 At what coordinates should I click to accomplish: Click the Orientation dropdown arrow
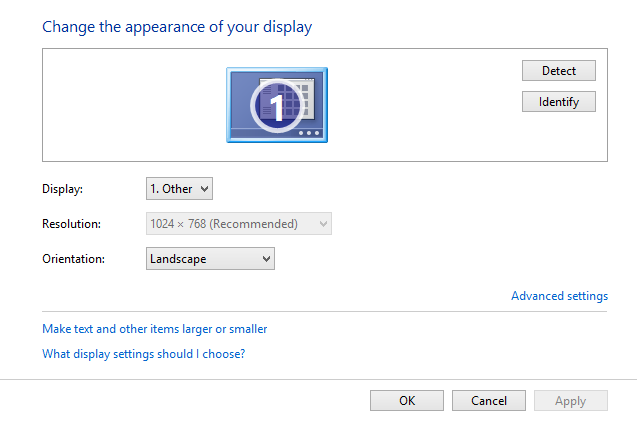[x=265, y=259]
